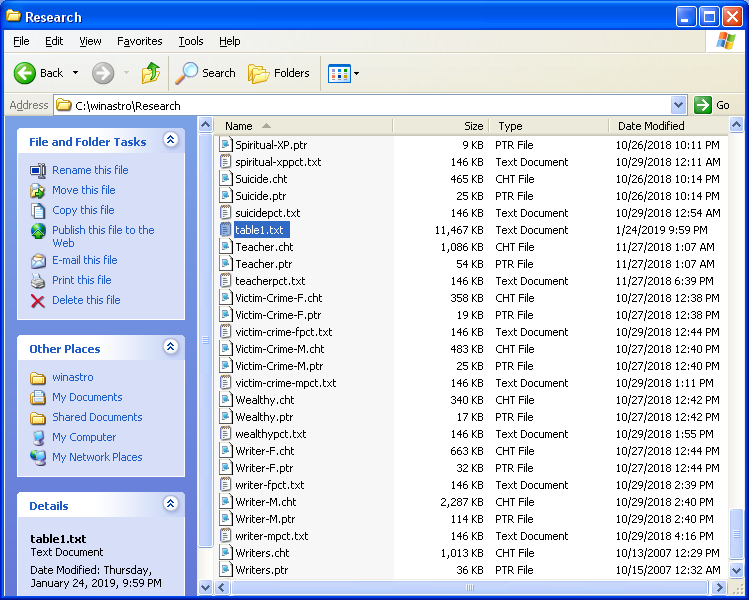The height and width of the screenshot is (600, 749).
Task: Click the Delete this file link
Action: (x=86, y=300)
